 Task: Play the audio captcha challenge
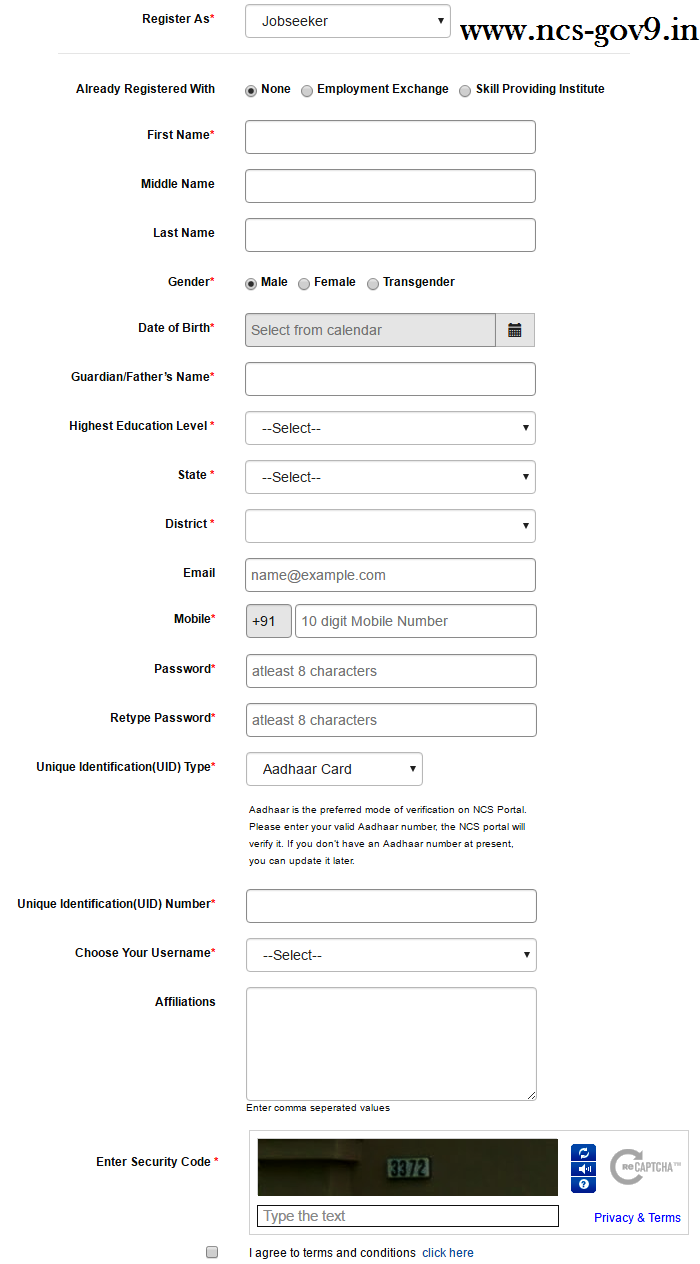tap(584, 1169)
